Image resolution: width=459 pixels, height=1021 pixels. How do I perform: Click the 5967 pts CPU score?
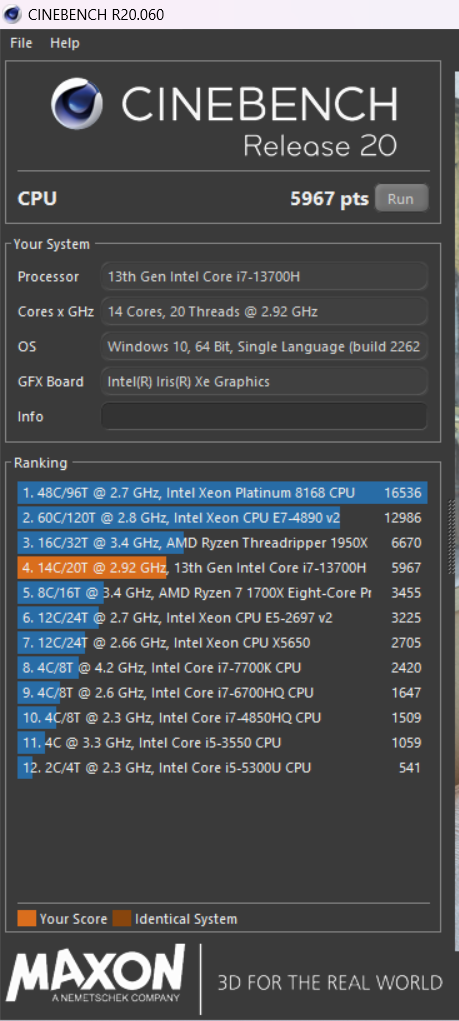click(329, 199)
